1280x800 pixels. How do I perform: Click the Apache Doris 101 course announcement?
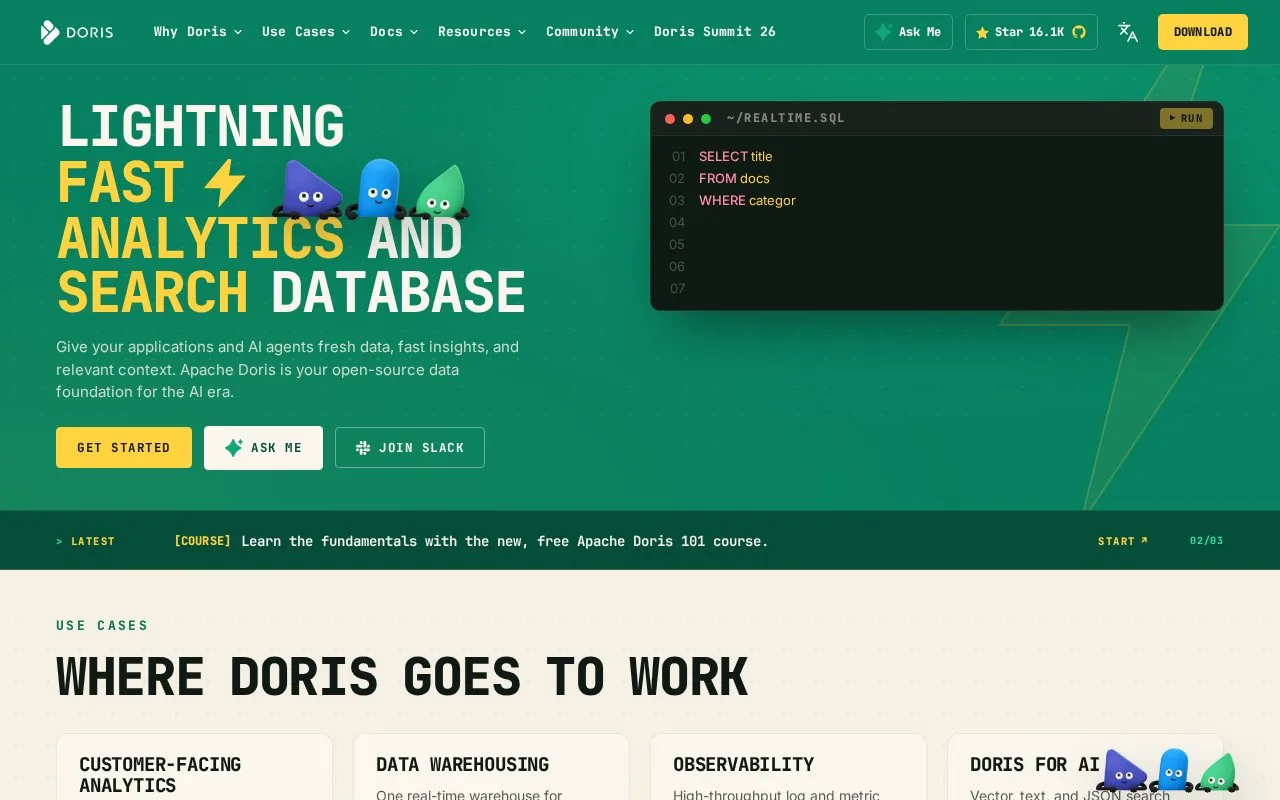(505, 541)
